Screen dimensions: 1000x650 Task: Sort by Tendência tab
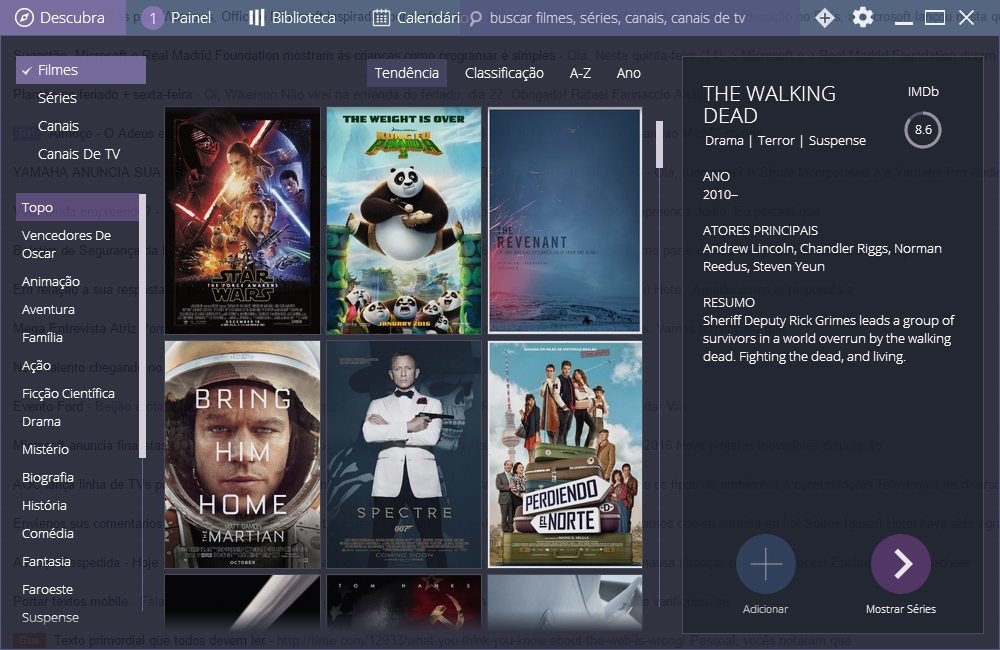click(x=406, y=73)
